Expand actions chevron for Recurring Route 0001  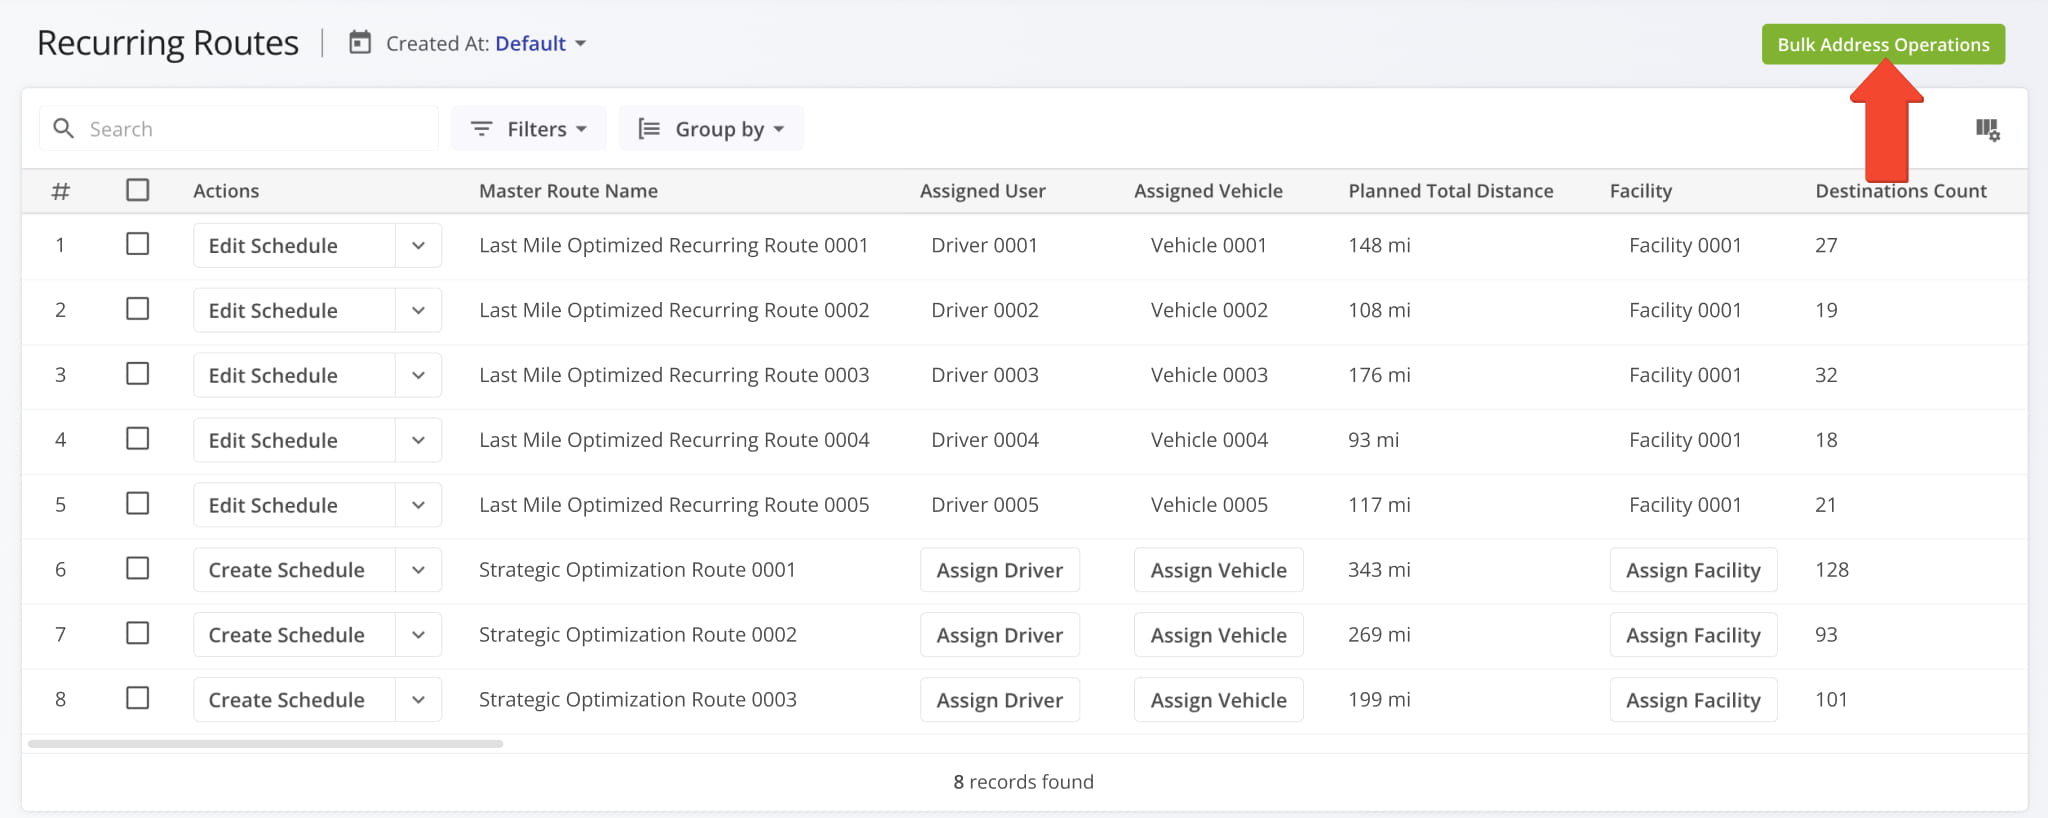419,245
